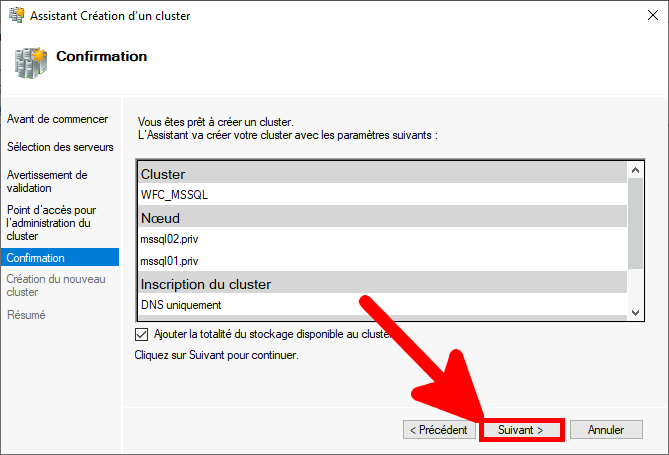Click the Création du nouveau cluster step
This screenshot has width=669, height=455.
pyautogui.click(x=56, y=285)
